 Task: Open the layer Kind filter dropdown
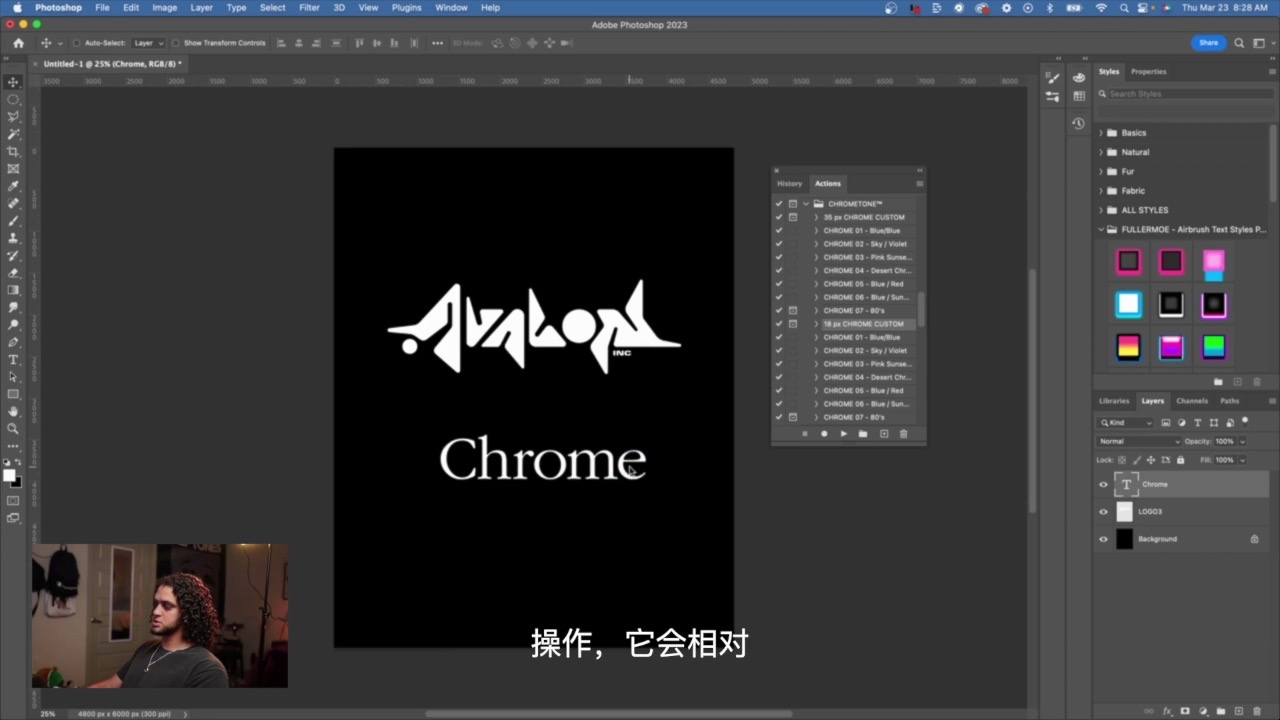[x=1126, y=423]
